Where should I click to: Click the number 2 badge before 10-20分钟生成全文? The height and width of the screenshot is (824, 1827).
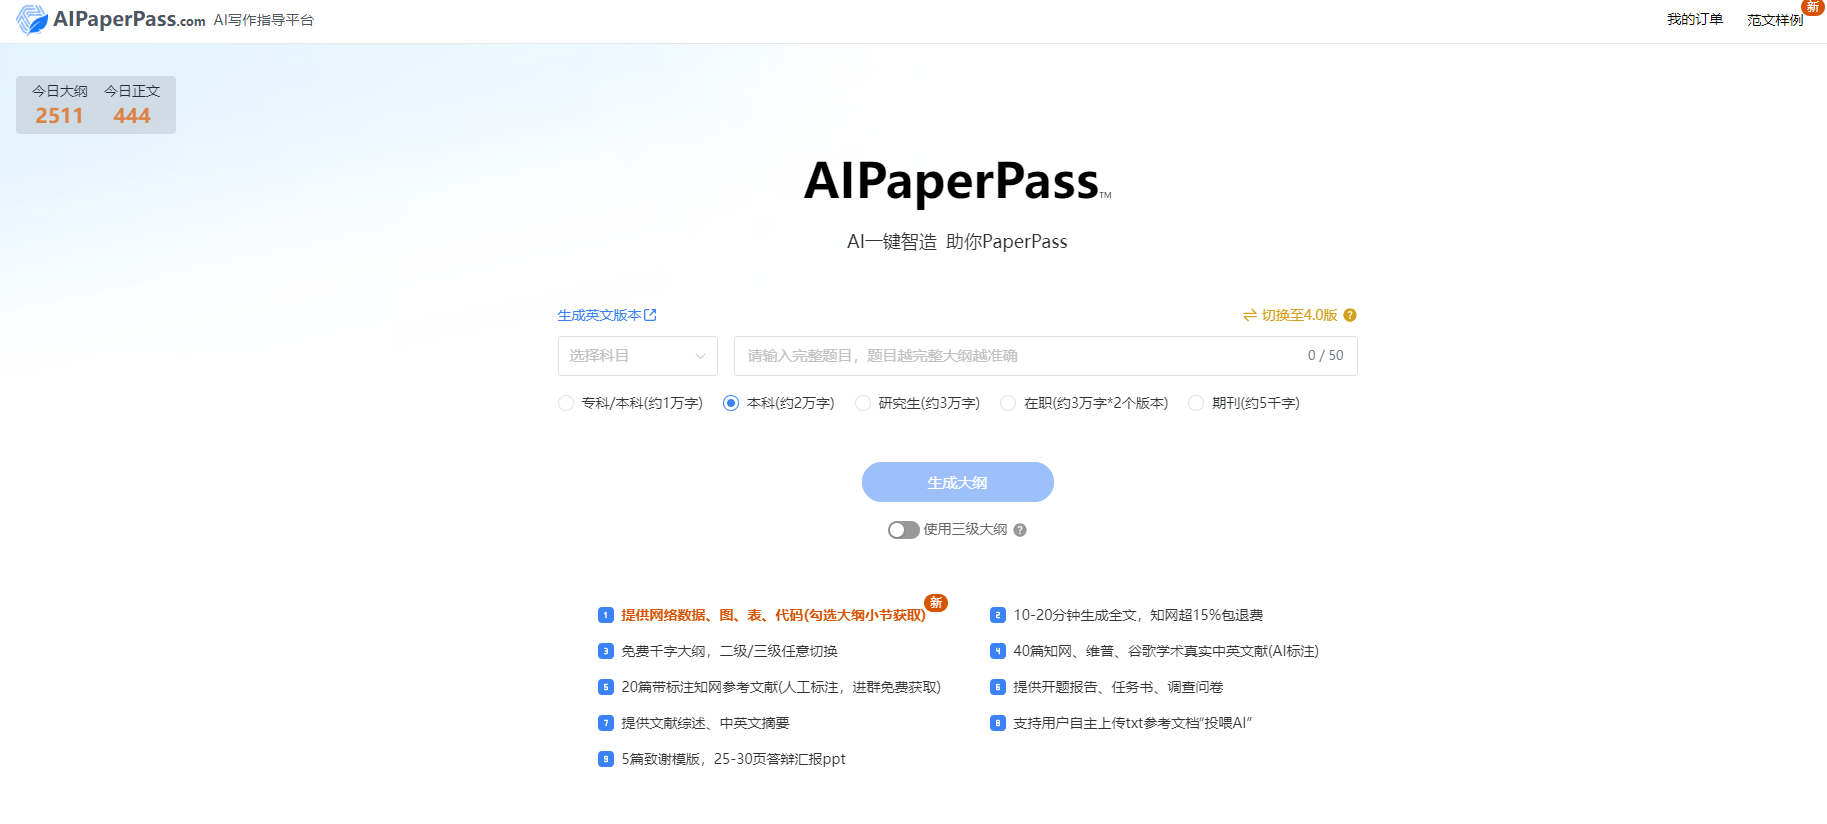[x=998, y=615]
